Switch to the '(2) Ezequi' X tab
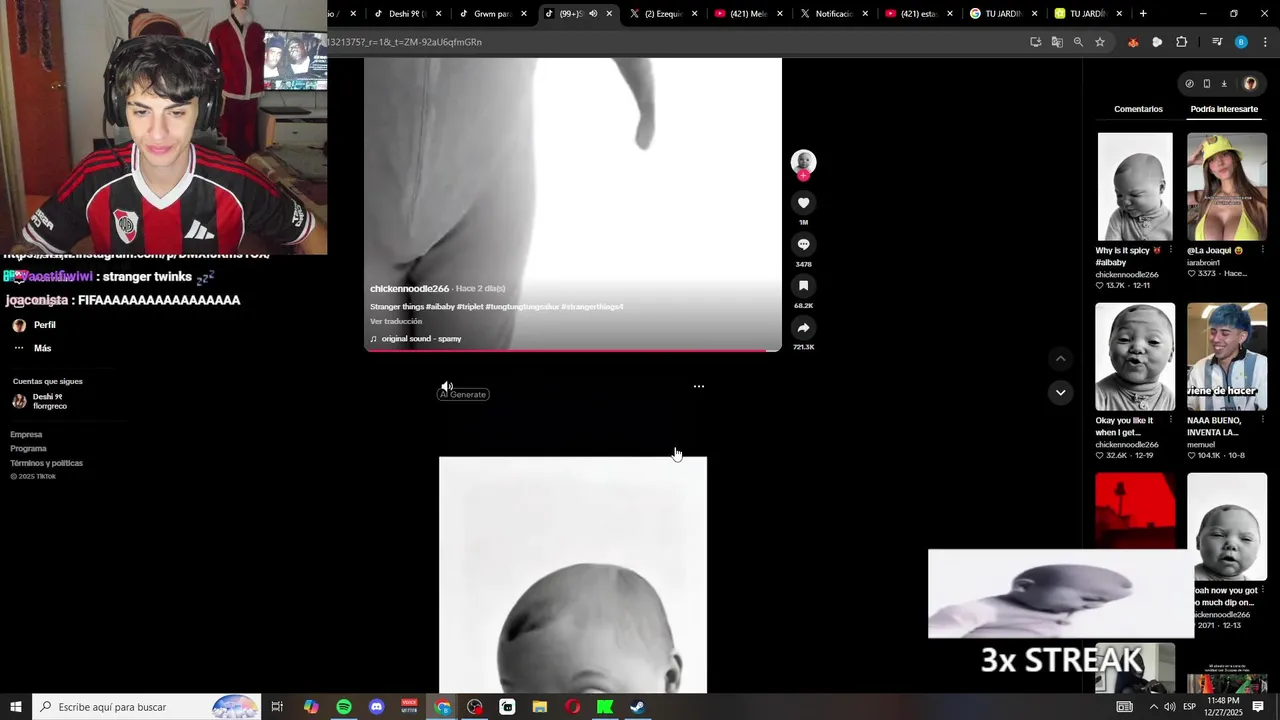 663,14
